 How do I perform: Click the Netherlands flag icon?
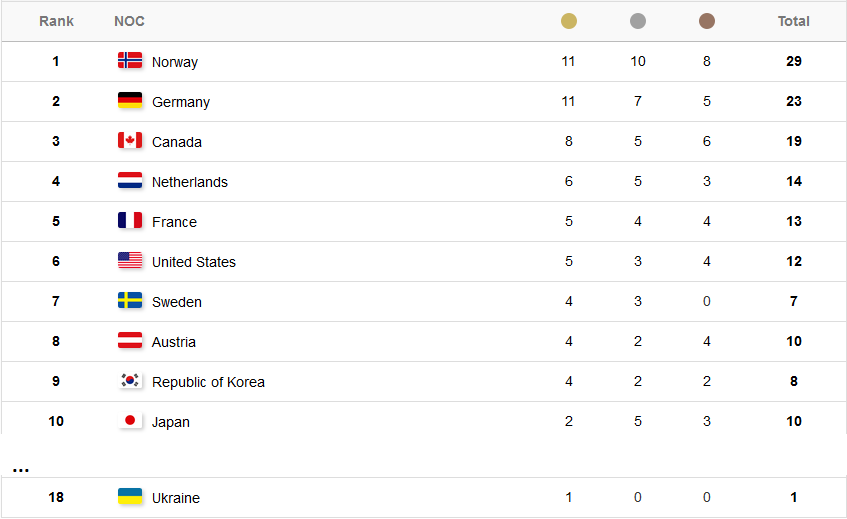tap(130, 181)
